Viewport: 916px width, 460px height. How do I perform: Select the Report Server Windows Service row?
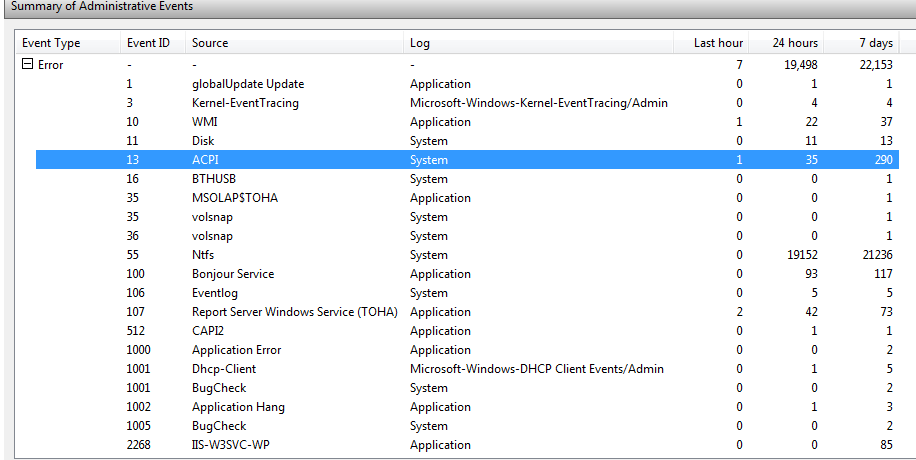click(x=295, y=312)
